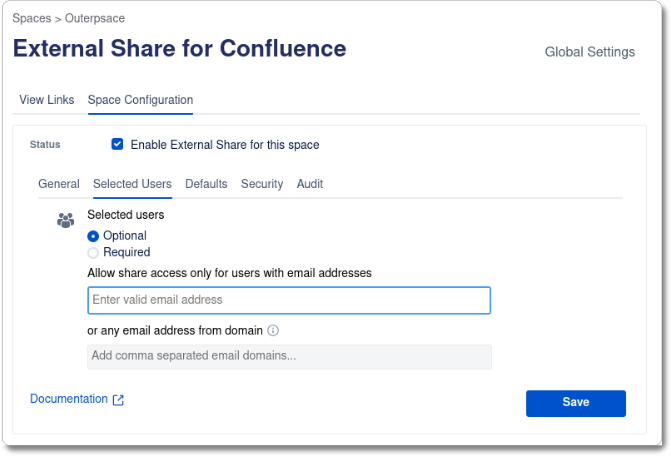671x456 pixels.
Task: Click the Outerpsace breadcrumb
Action: pos(95,18)
